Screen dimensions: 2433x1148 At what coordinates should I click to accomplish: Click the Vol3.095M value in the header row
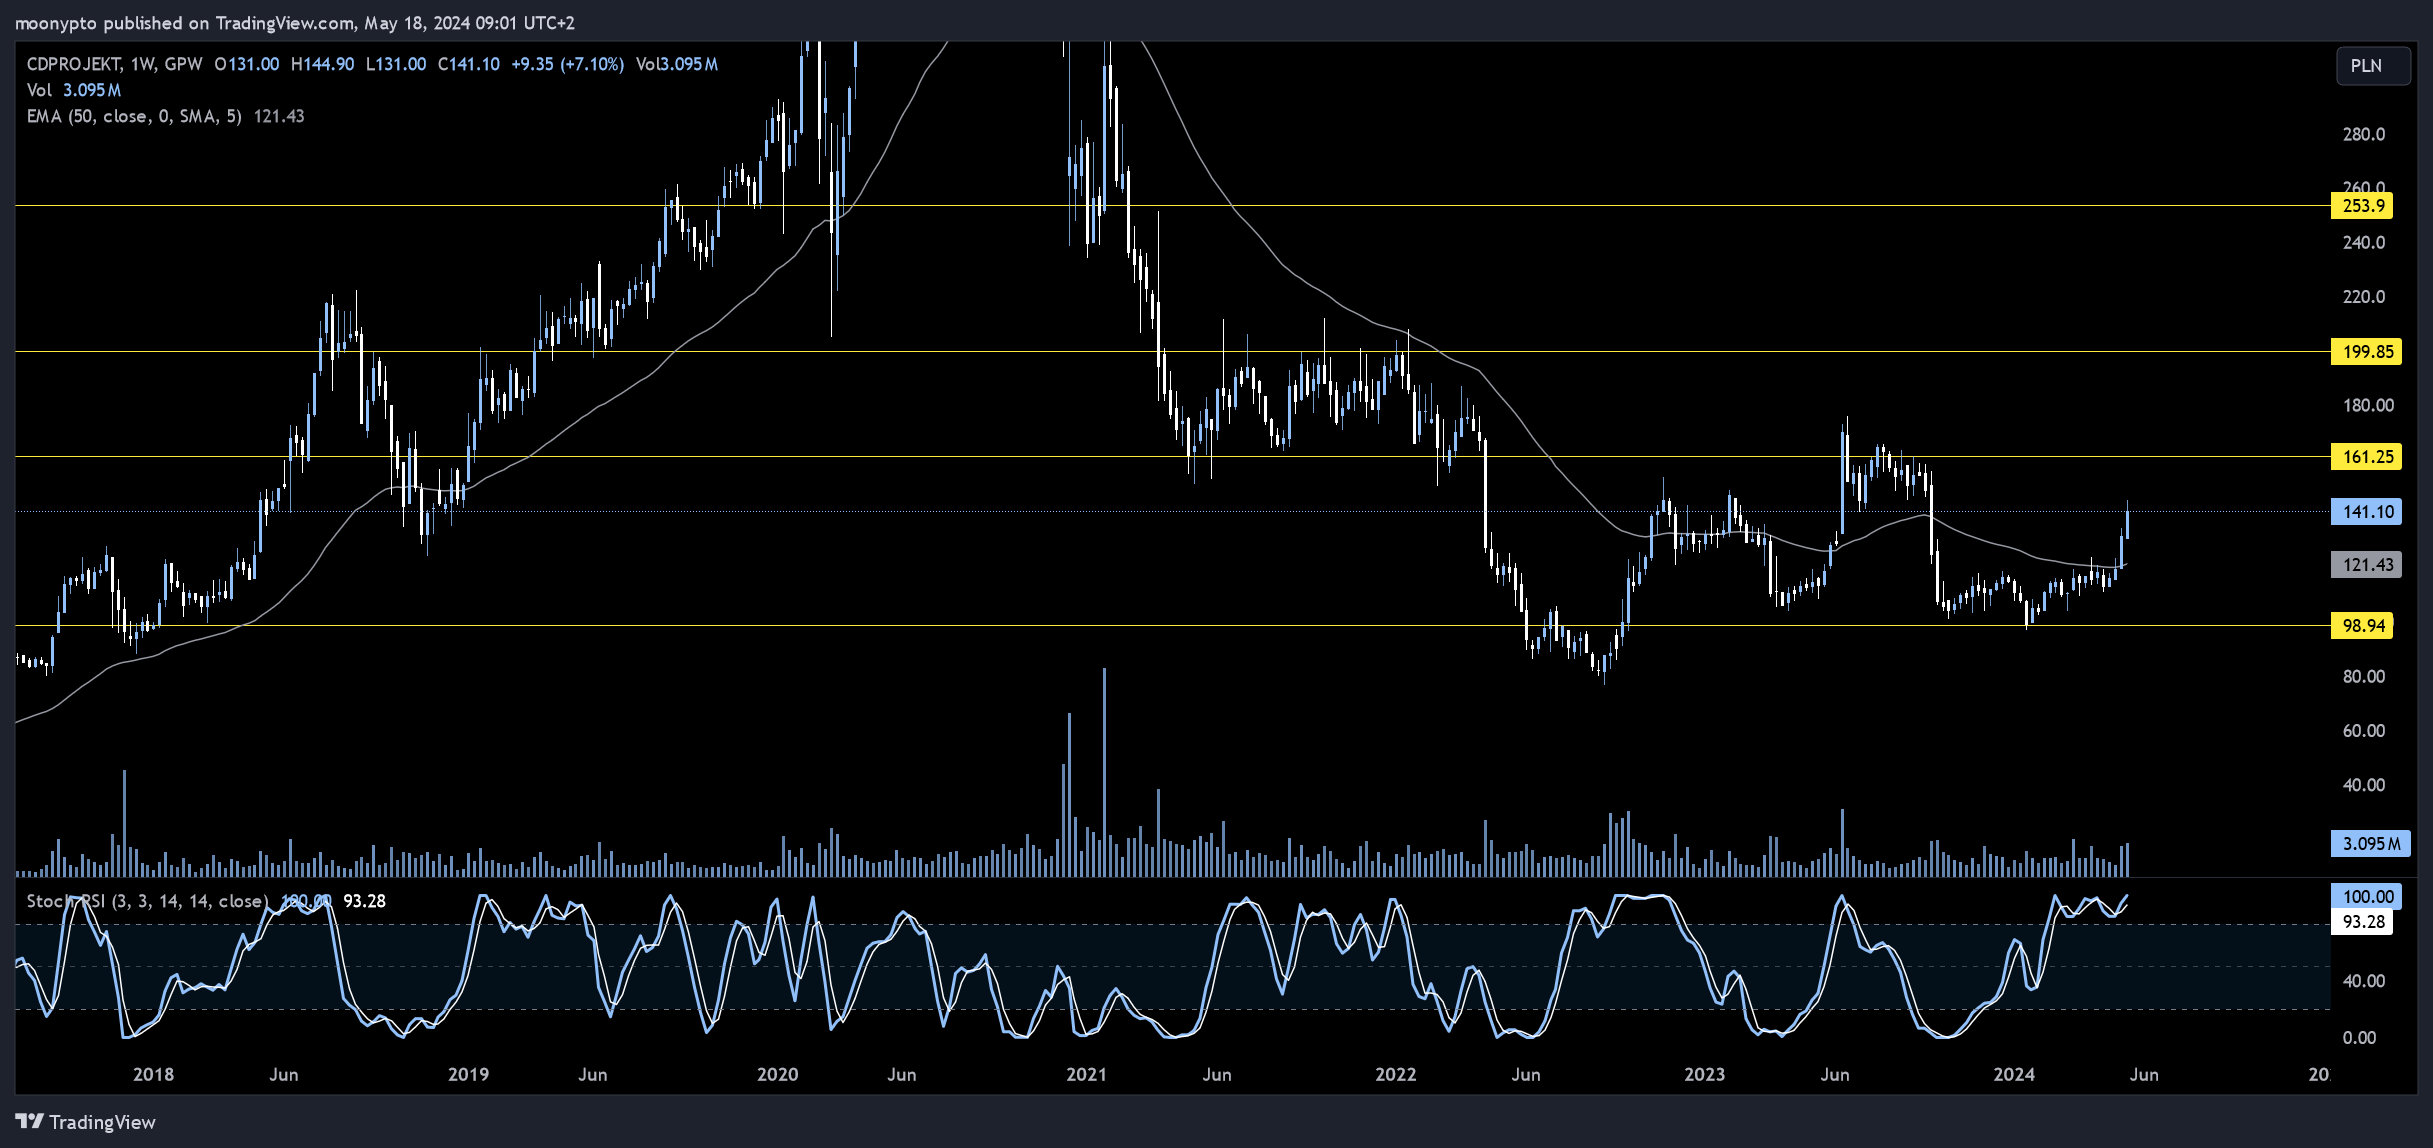(x=677, y=64)
